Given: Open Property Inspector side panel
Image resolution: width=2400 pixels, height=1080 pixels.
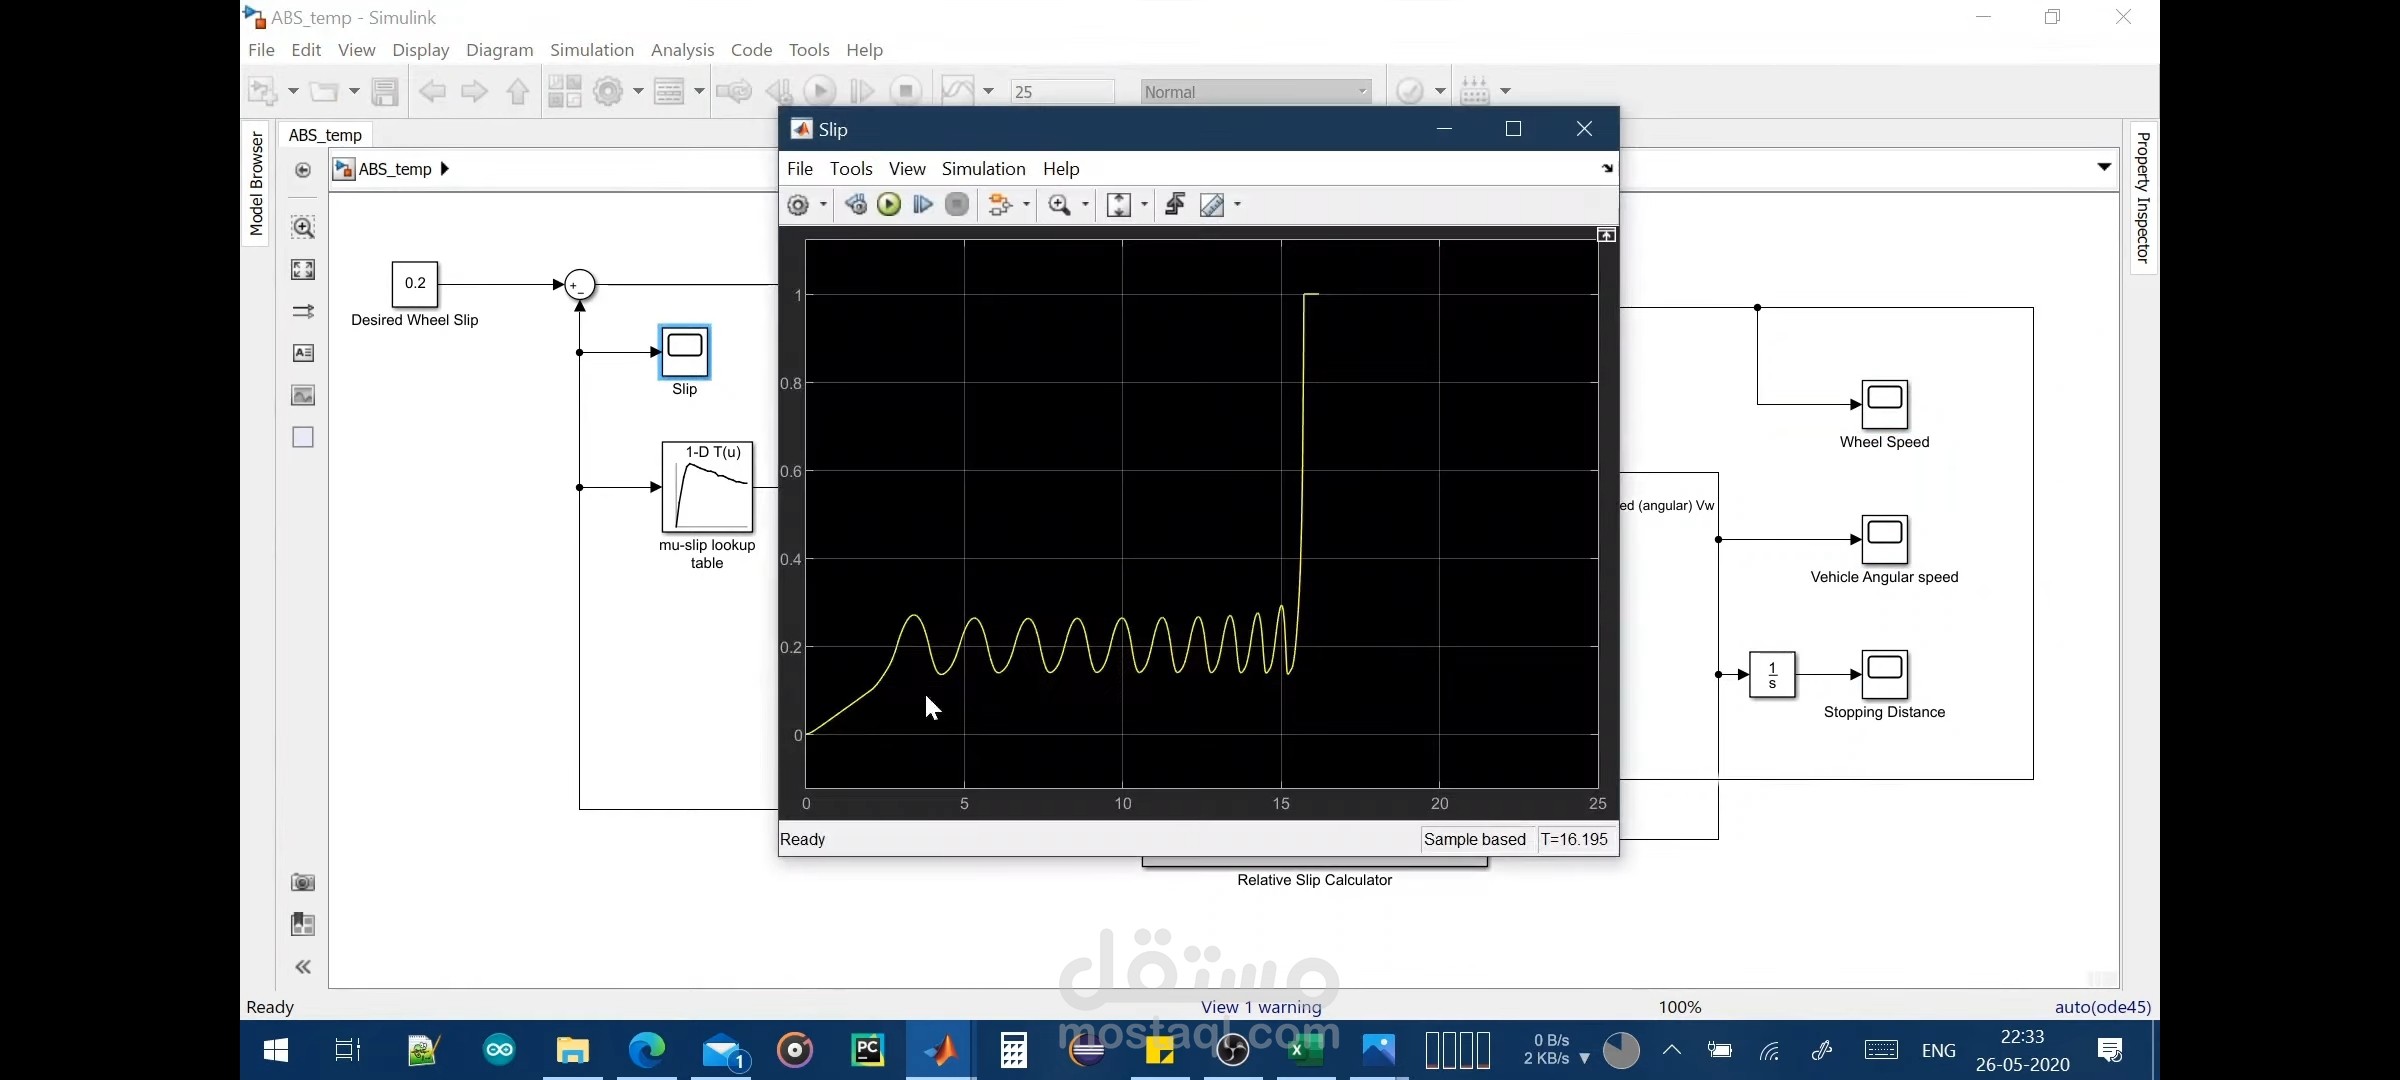Looking at the screenshot, I should tap(2142, 198).
